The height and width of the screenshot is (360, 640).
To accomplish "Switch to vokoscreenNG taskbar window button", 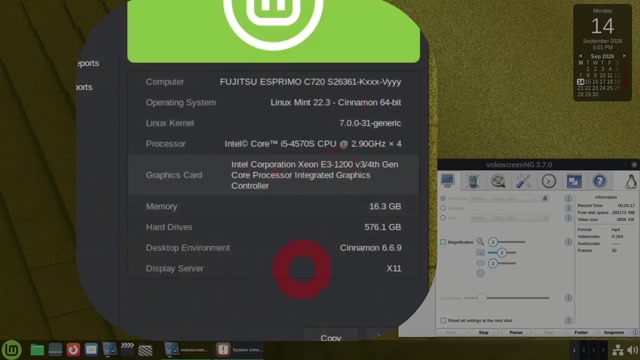I will coord(187,350).
